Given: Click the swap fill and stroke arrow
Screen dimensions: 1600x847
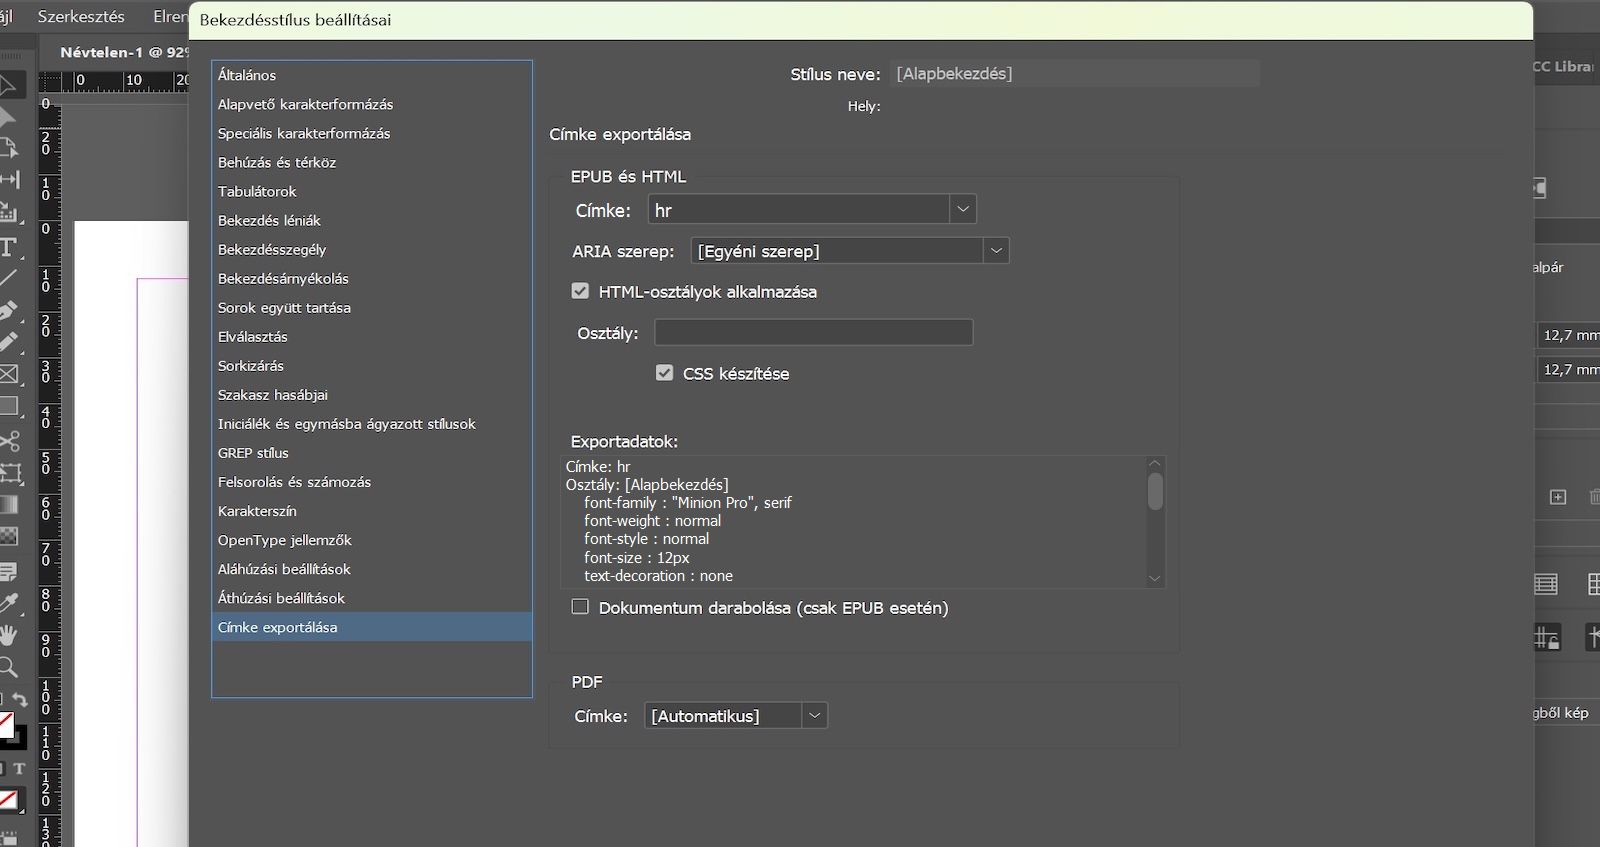Looking at the screenshot, I should (20, 701).
